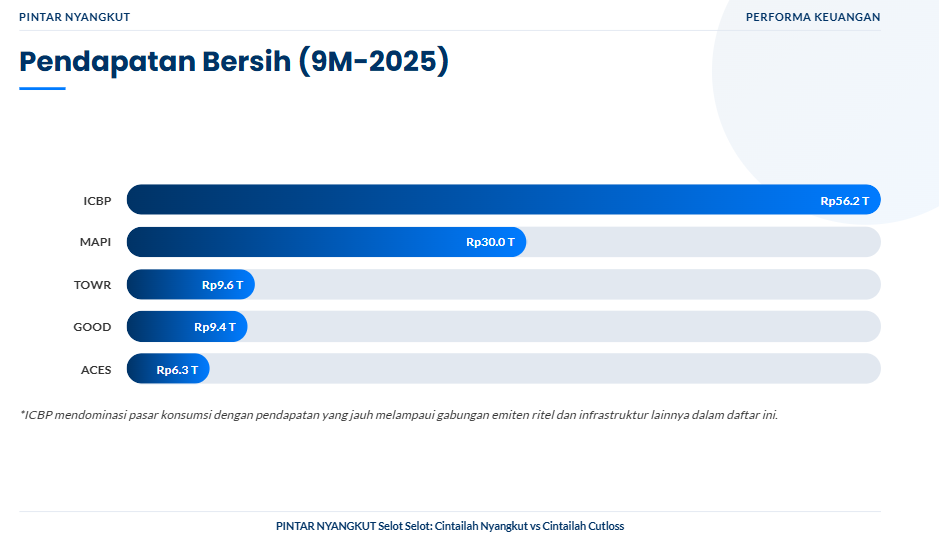Click the Rp9.4 T value on GOOD bar
Image resolution: width=939 pixels, height=540 pixels.
[214, 327]
